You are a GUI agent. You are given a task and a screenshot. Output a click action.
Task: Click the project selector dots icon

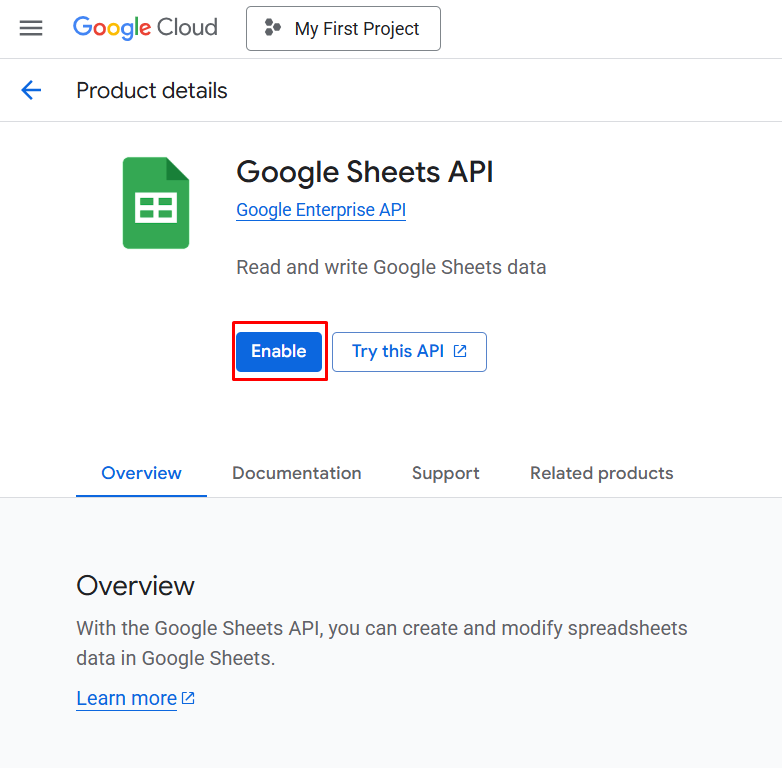[x=272, y=27]
